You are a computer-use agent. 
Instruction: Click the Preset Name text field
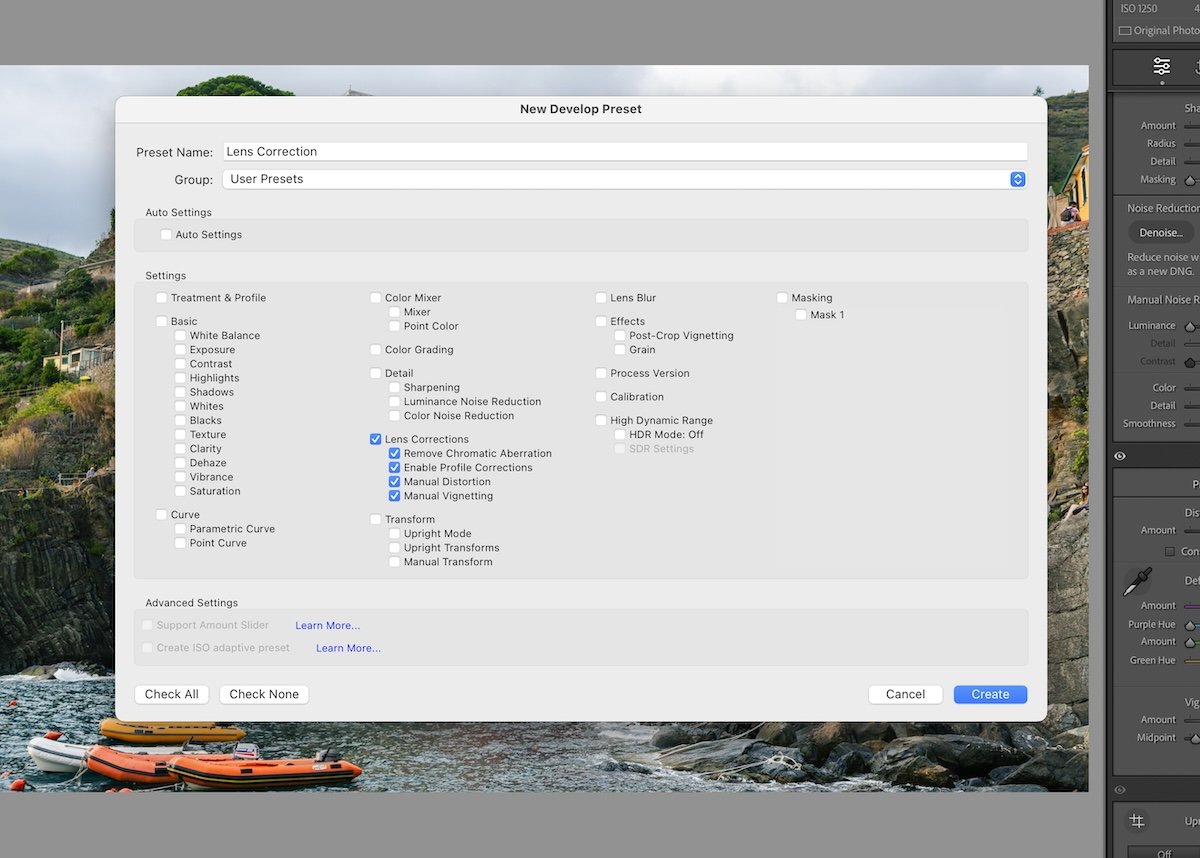click(x=624, y=152)
